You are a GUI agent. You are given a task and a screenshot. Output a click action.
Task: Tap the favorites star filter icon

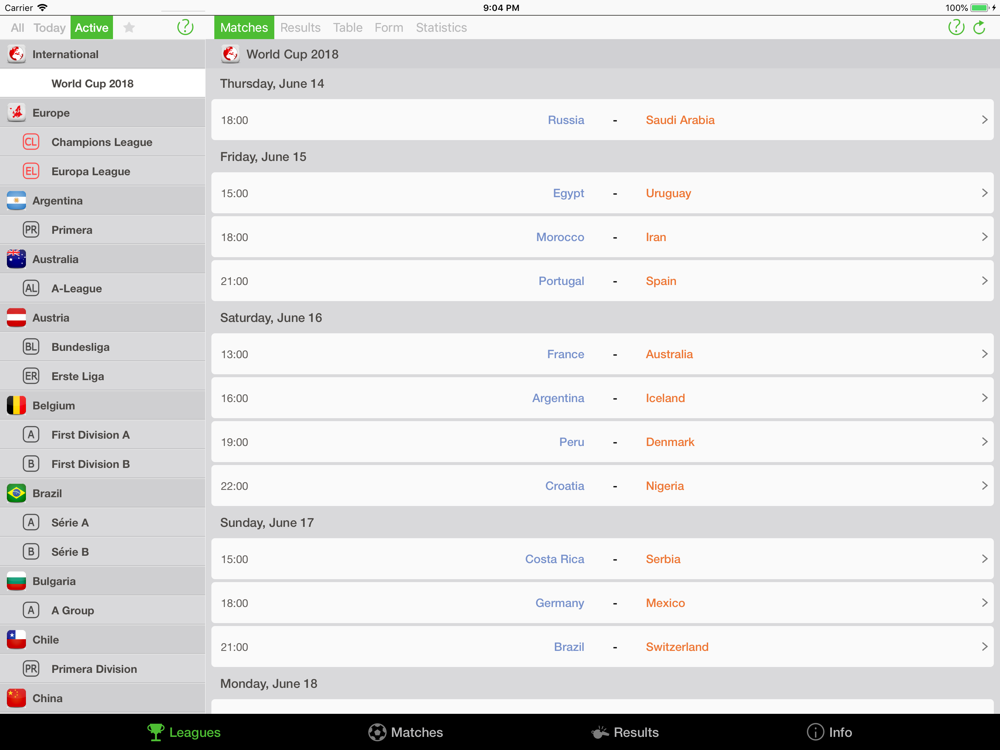(x=129, y=27)
